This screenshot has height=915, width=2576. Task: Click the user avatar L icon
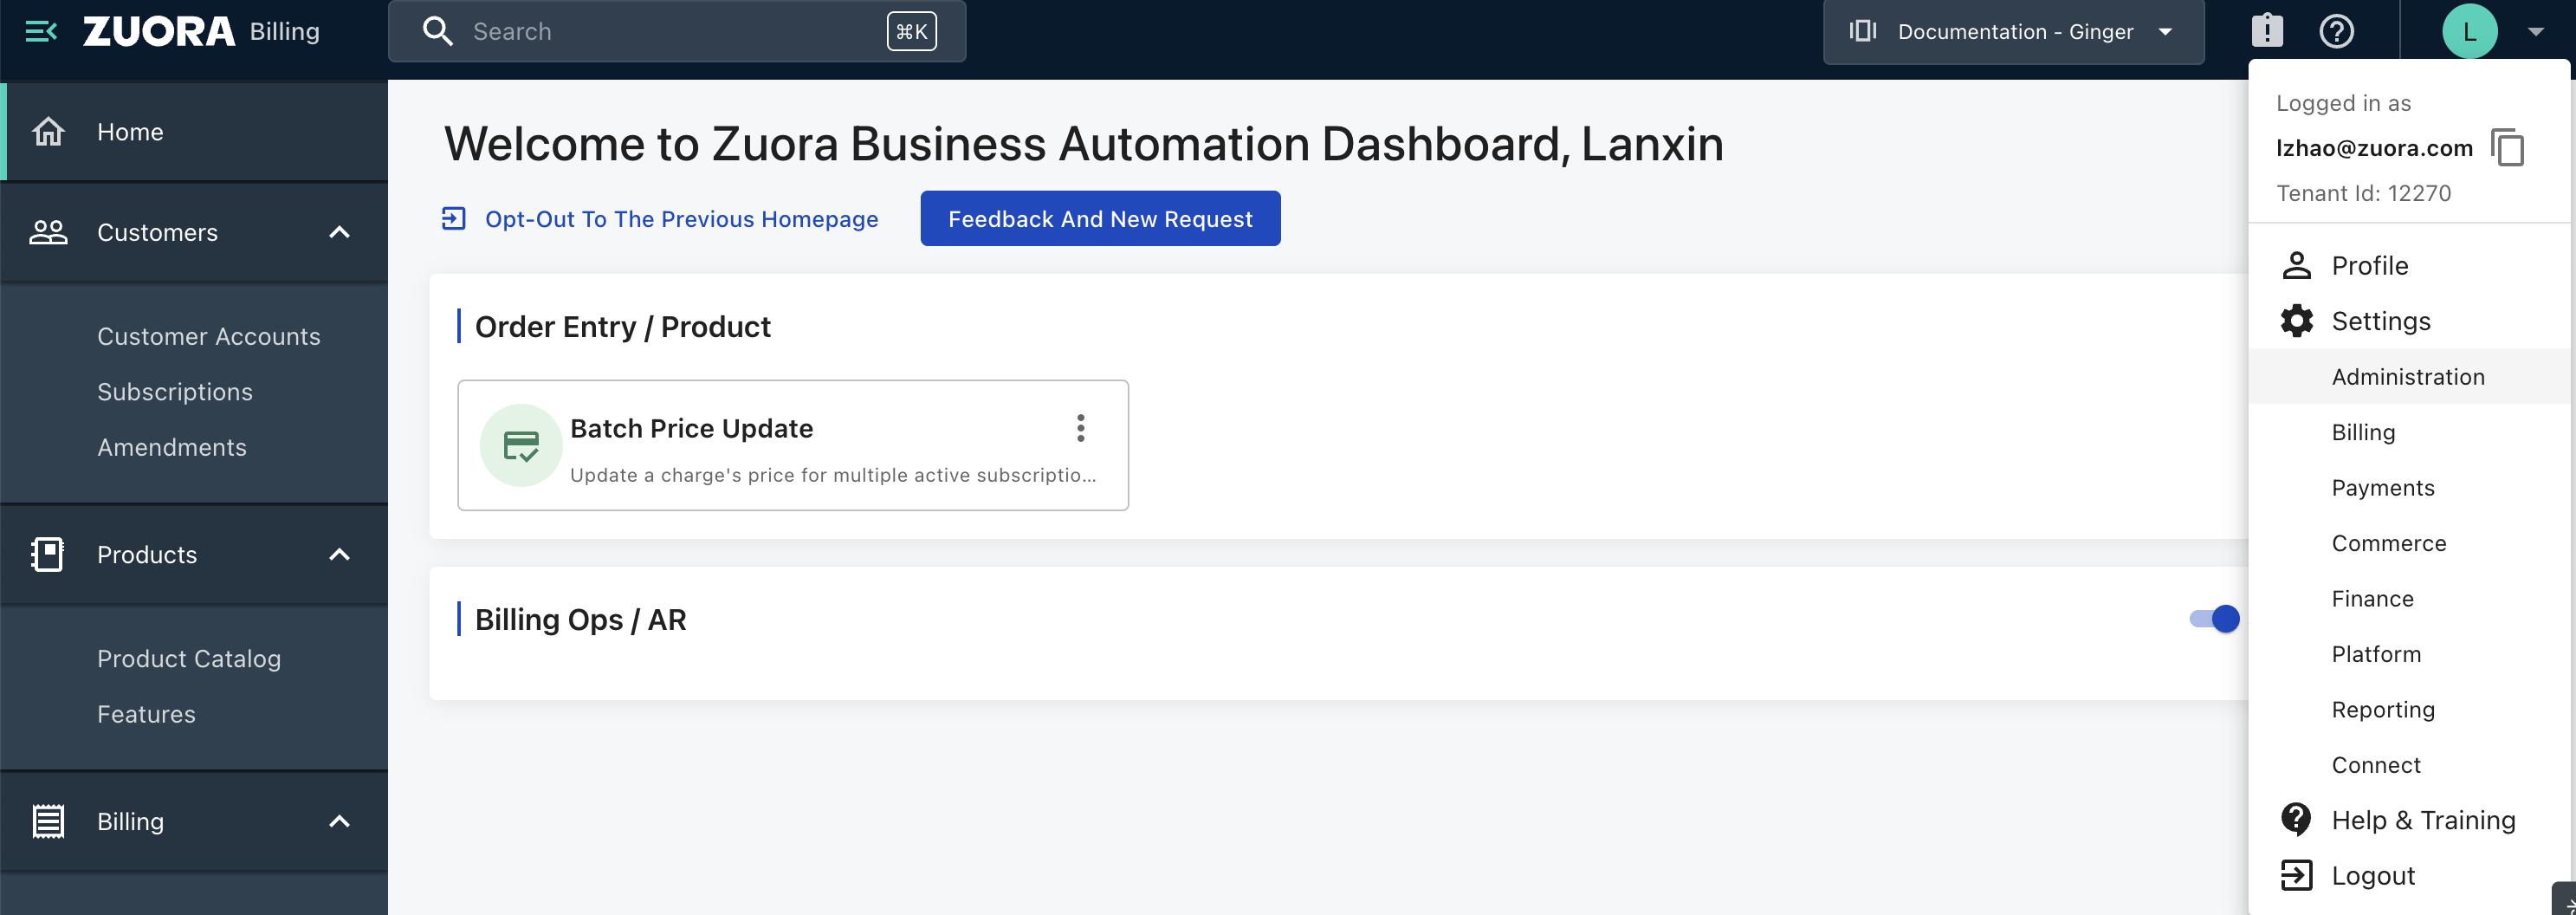pos(2469,32)
